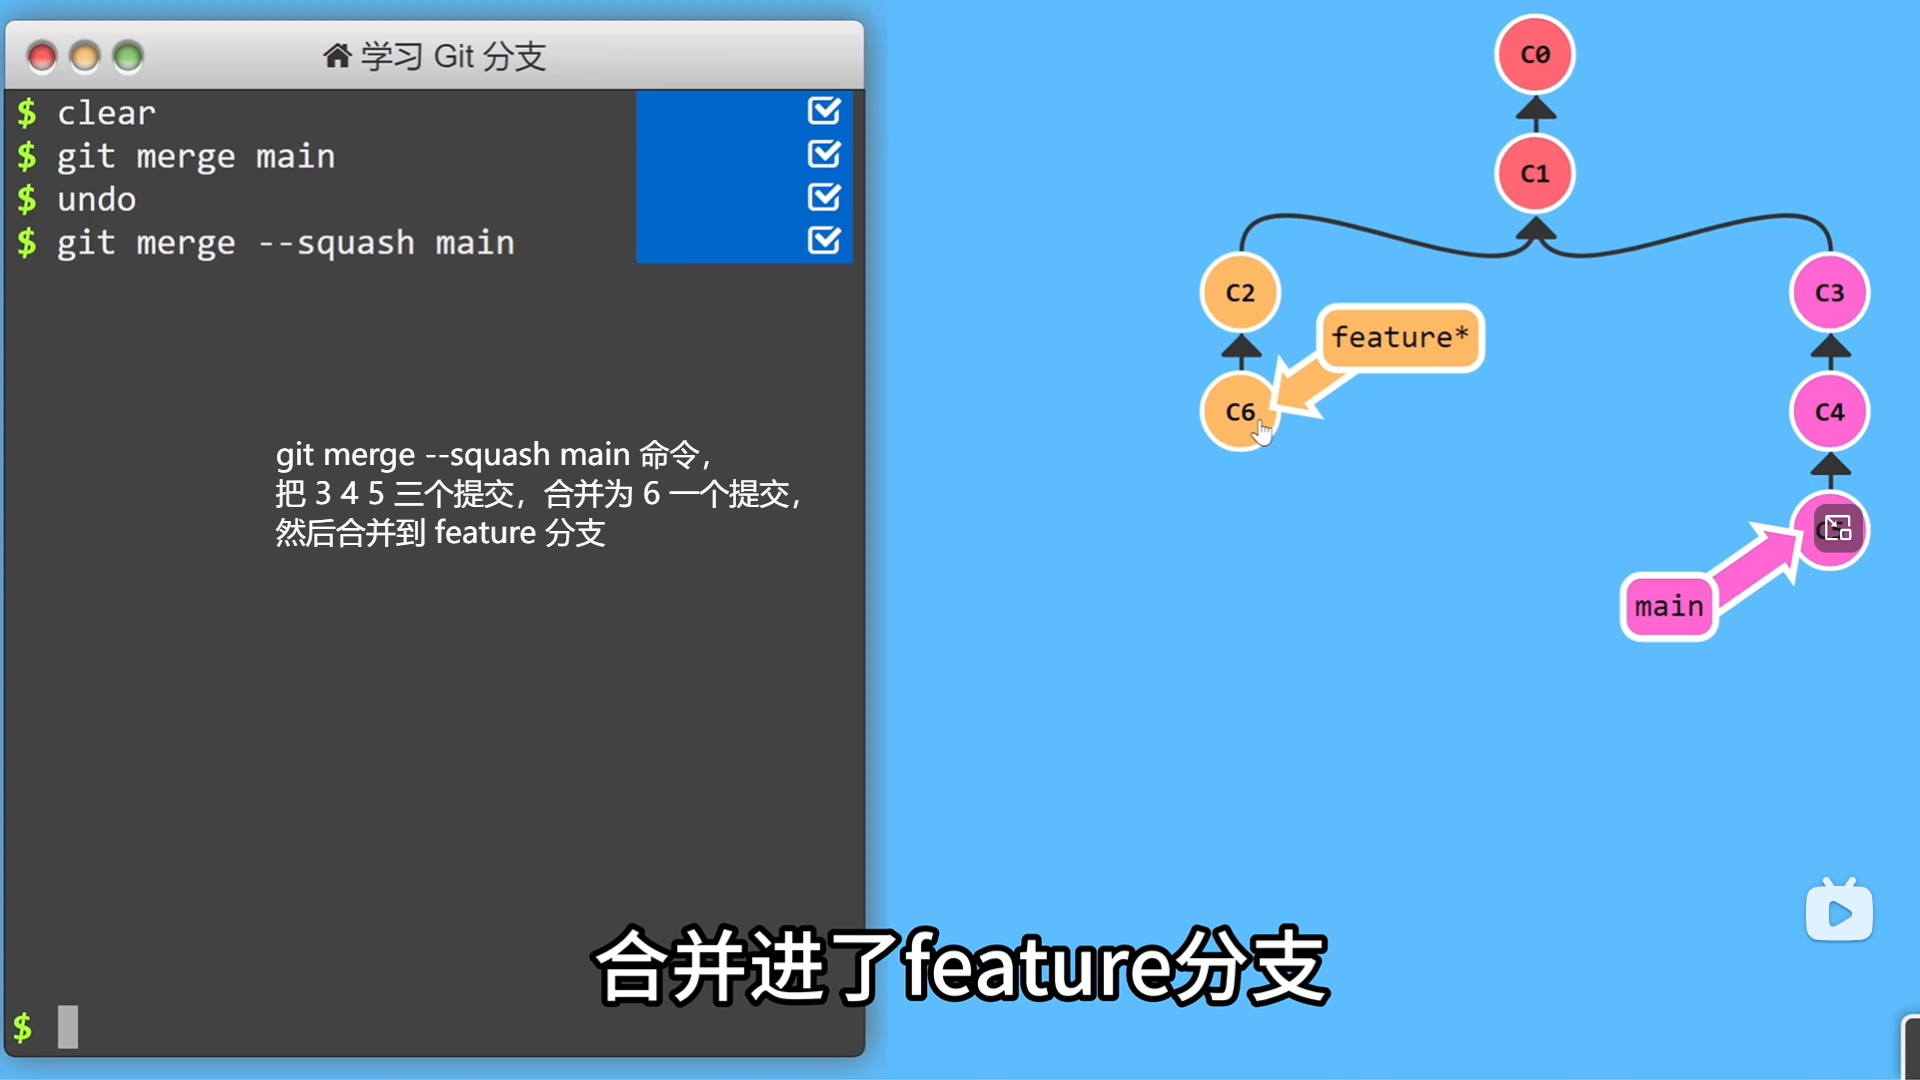
Task: Select the C6 squash commit node
Action: [x=1238, y=411]
